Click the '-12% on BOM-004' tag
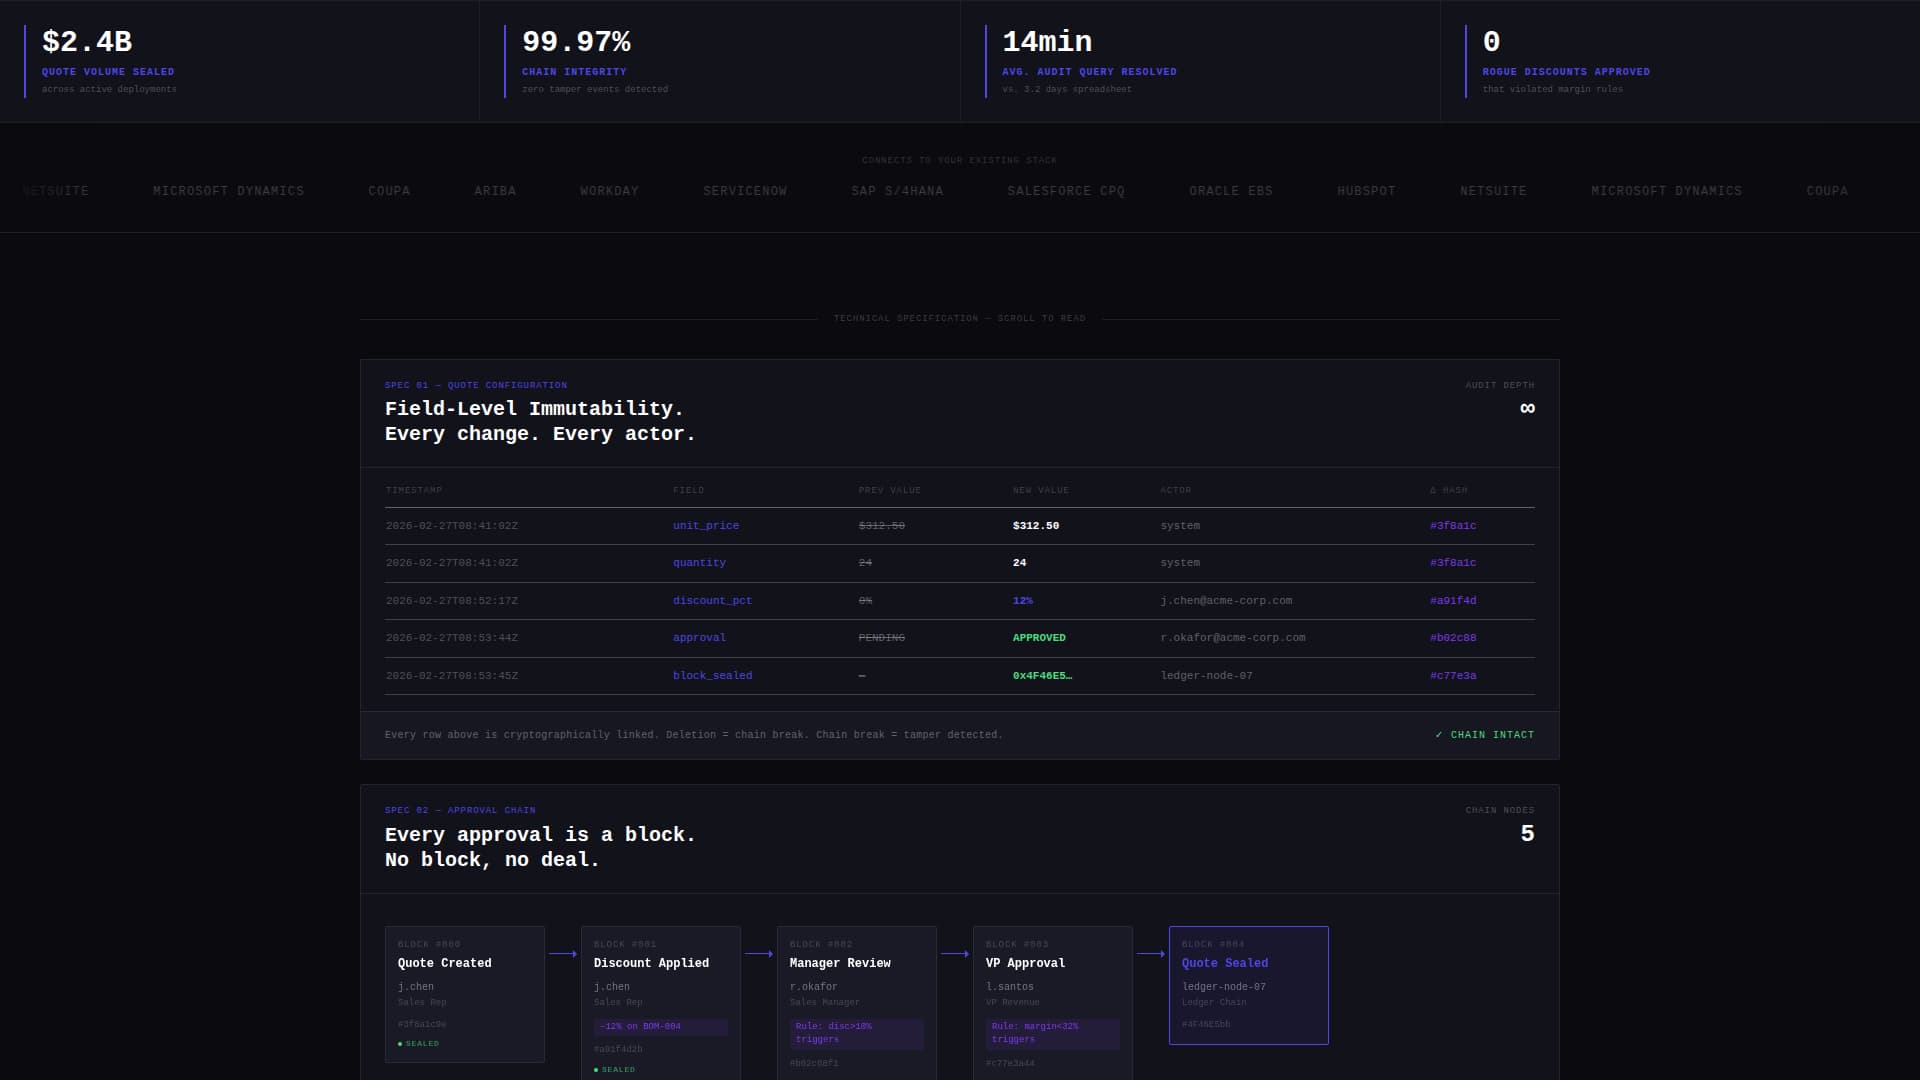This screenshot has width=1920, height=1080. 661,1026
